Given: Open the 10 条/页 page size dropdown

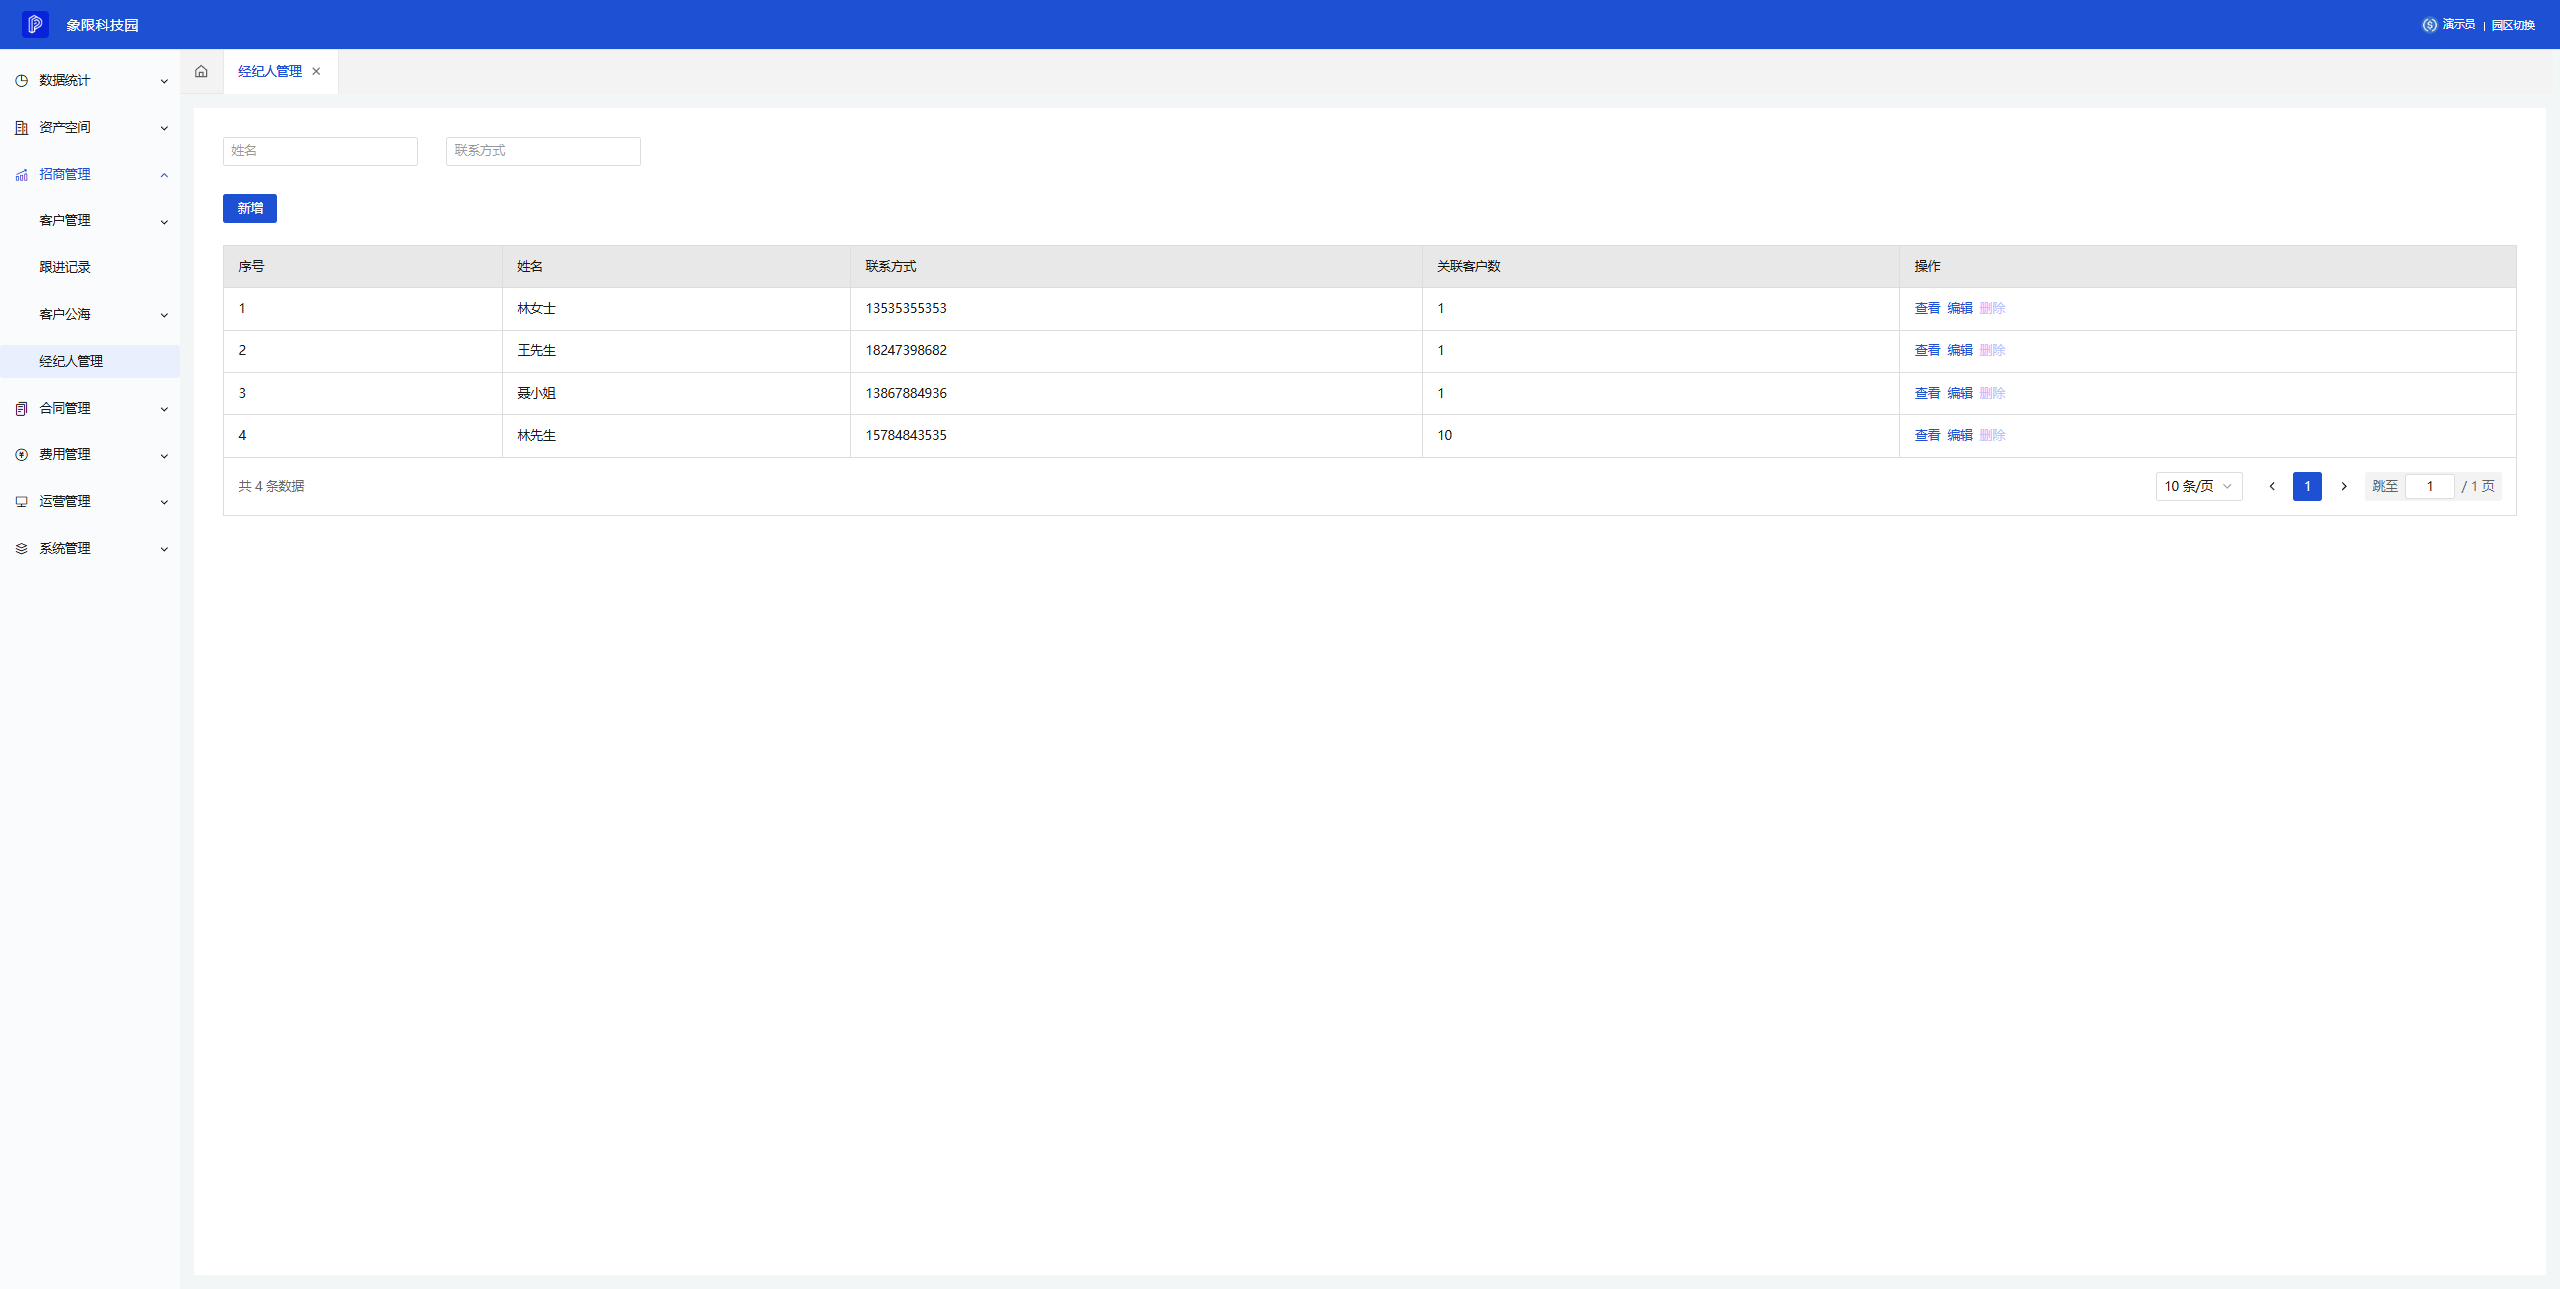Looking at the screenshot, I should (x=2198, y=486).
